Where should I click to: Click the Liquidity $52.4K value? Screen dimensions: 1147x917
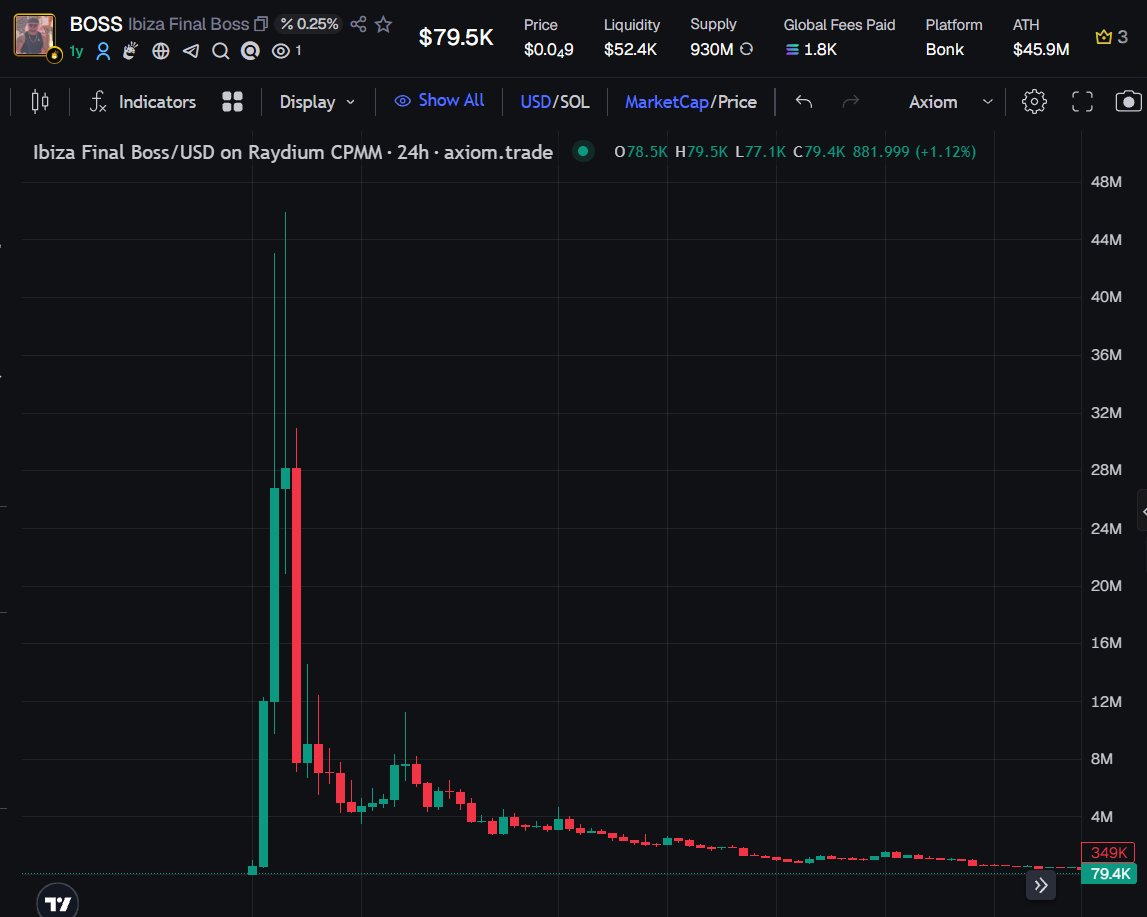(631, 50)
